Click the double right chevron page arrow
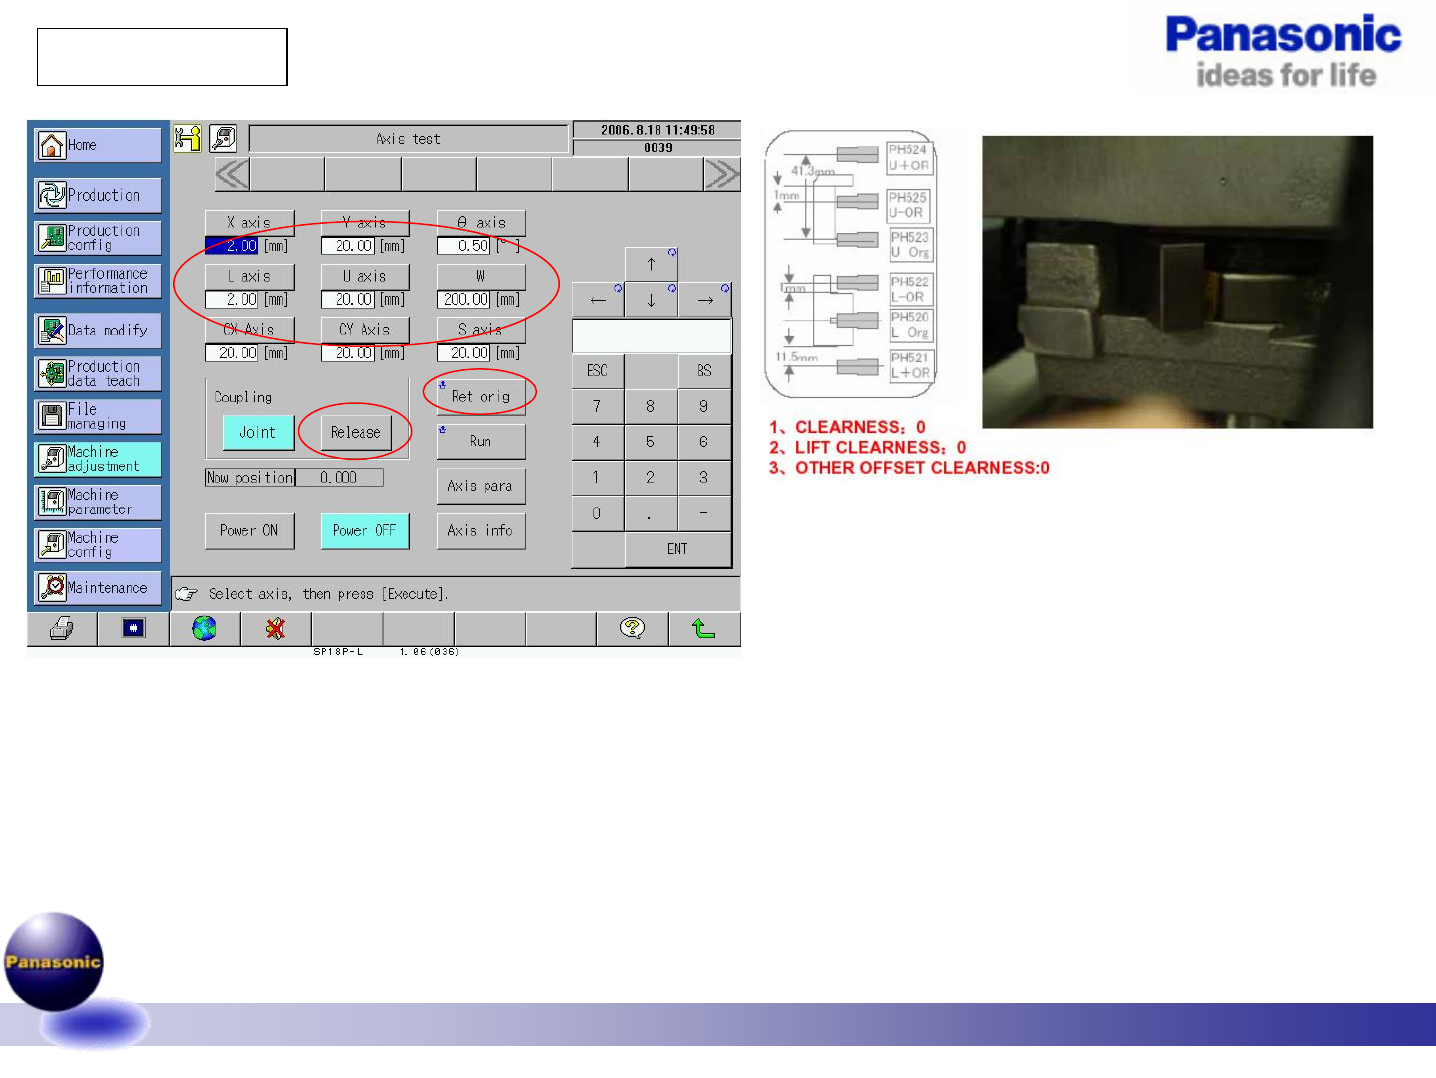Screen dimensions: 1436x1078 tap(722, 175)
